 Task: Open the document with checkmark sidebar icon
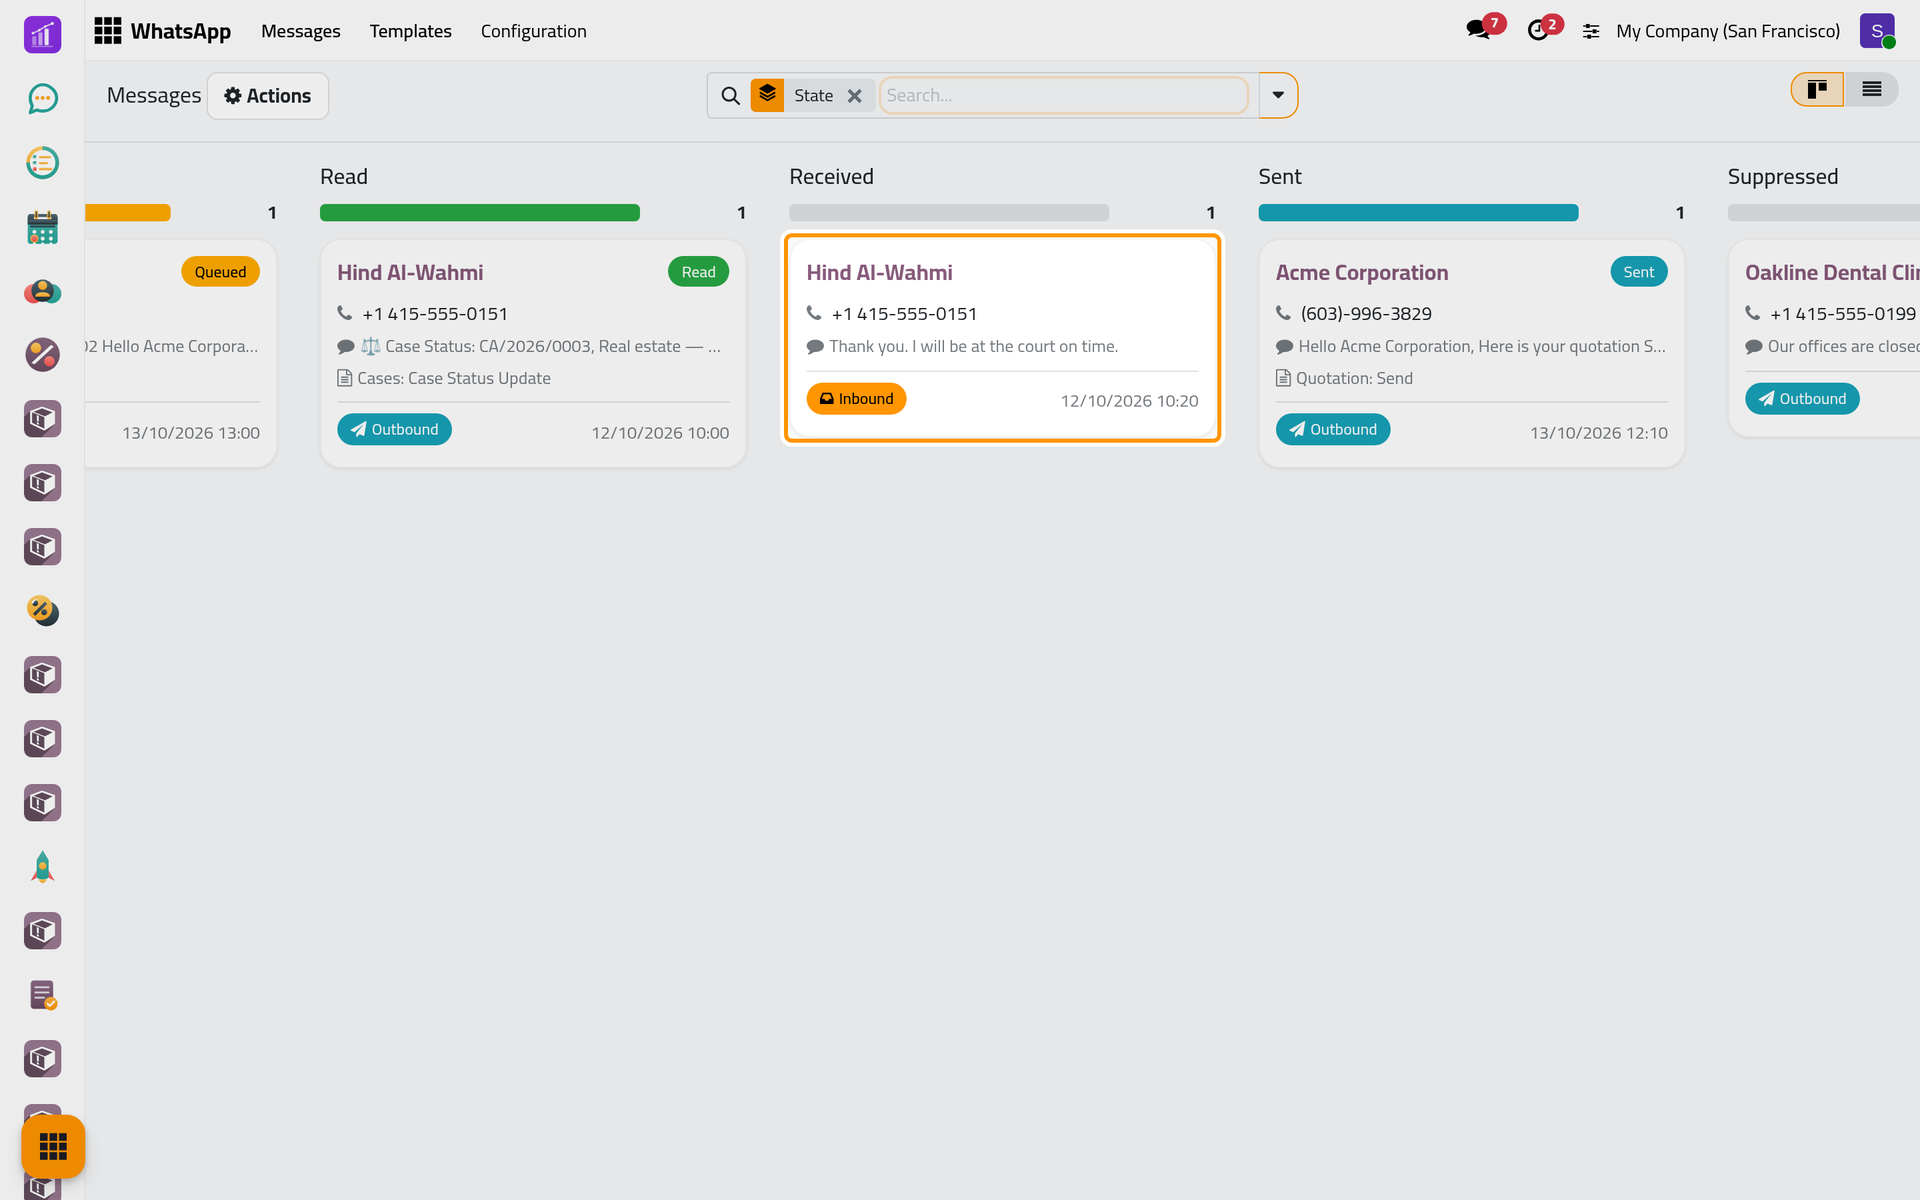42,995
